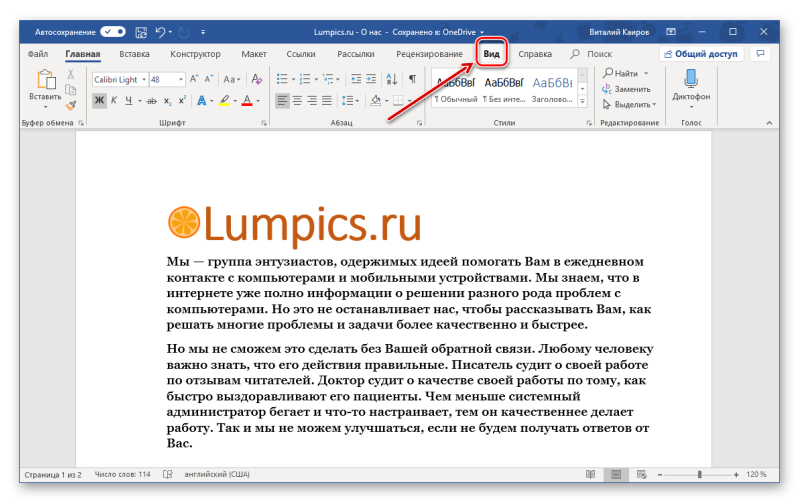Open the multilevel list dropdown
Viewport: 800px width, 503px height.
338,79
